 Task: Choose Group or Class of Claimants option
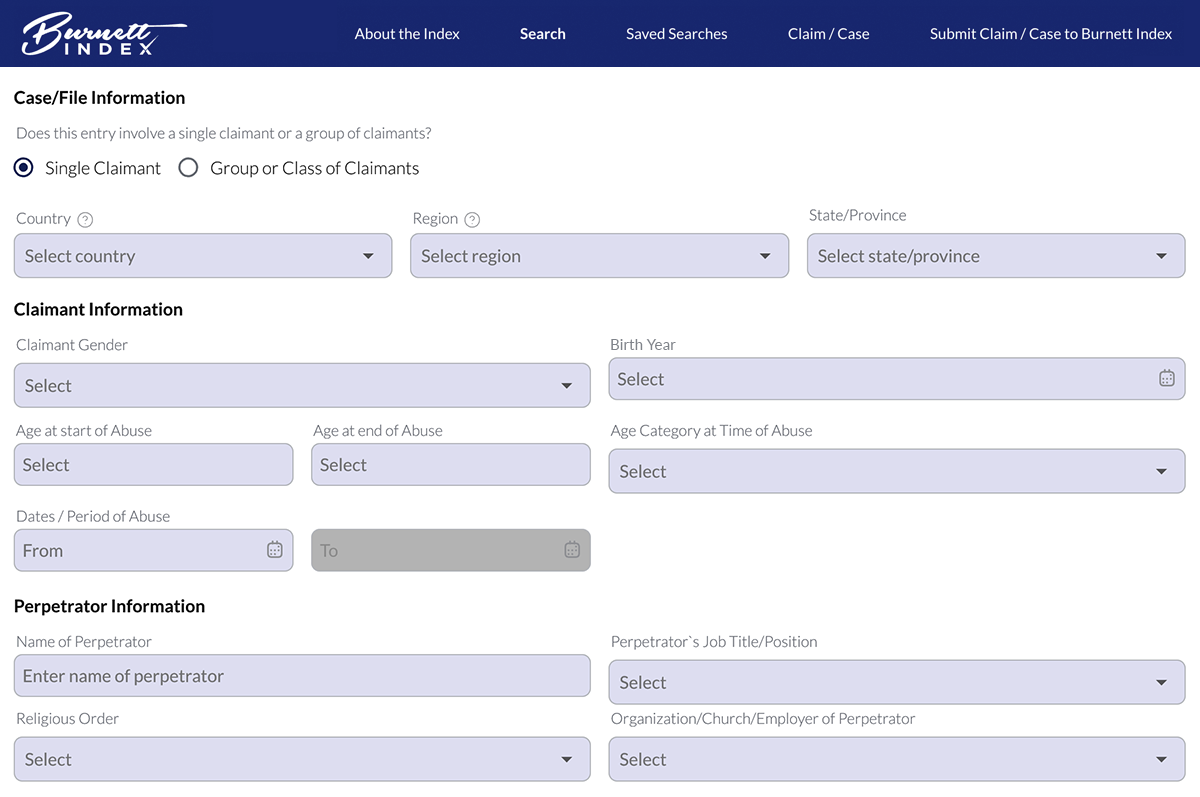click(x=188, y=168)
